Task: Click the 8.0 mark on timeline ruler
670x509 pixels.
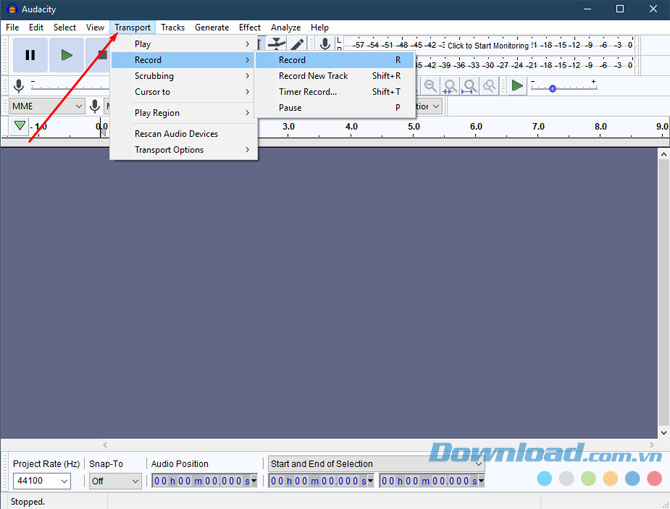Action: (x=600, y=127)
